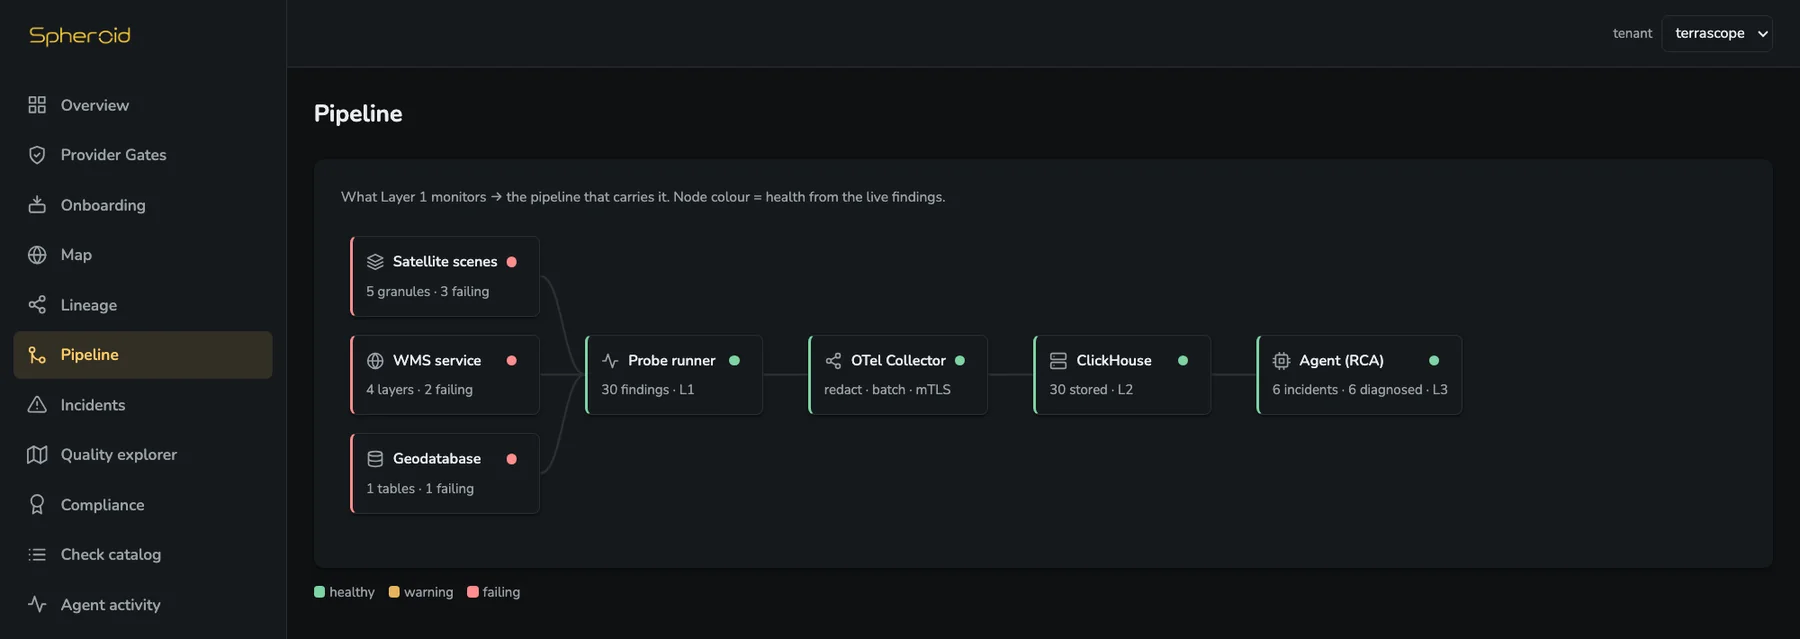The height and width of the screenshot is (639, 1800).
Task: Click the Provider Gates shield icon
Action: tap(37, 155)
